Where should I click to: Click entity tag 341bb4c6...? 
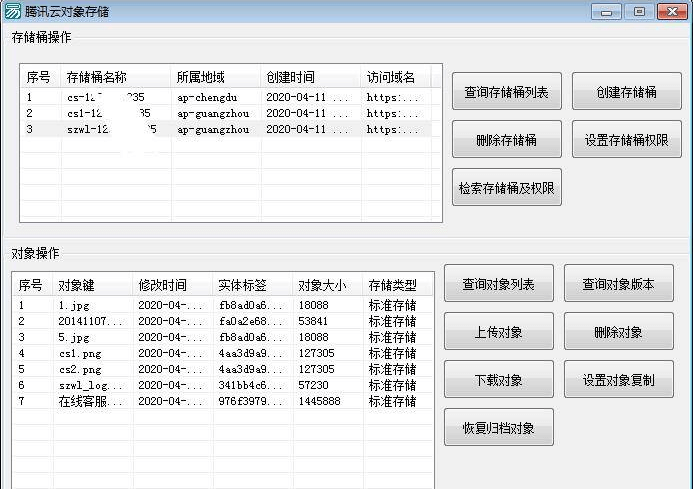pyautogui.click(x=250, y=385)
